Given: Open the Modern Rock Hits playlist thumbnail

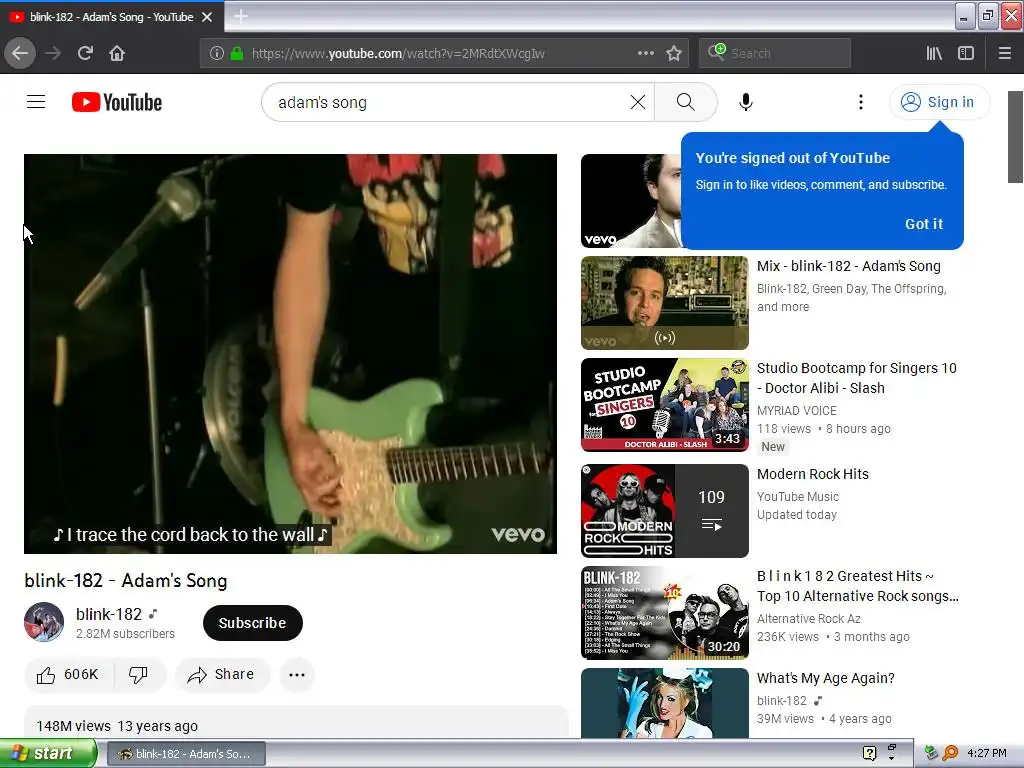Looking at the screenshot, I should (664, 511).
